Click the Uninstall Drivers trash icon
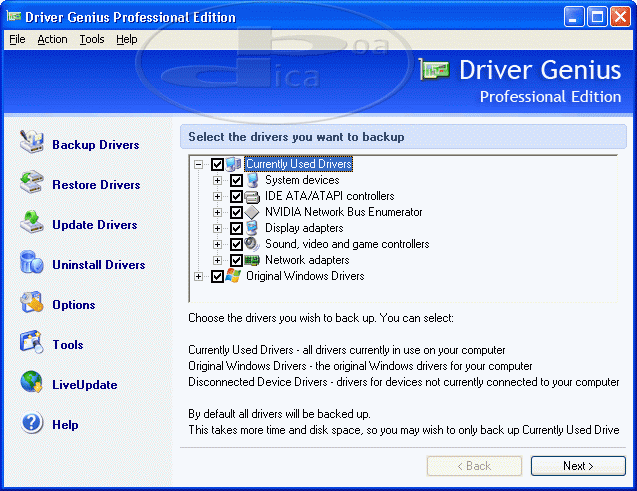Viewport: 637px width, 491px height. tap(32, 264)
